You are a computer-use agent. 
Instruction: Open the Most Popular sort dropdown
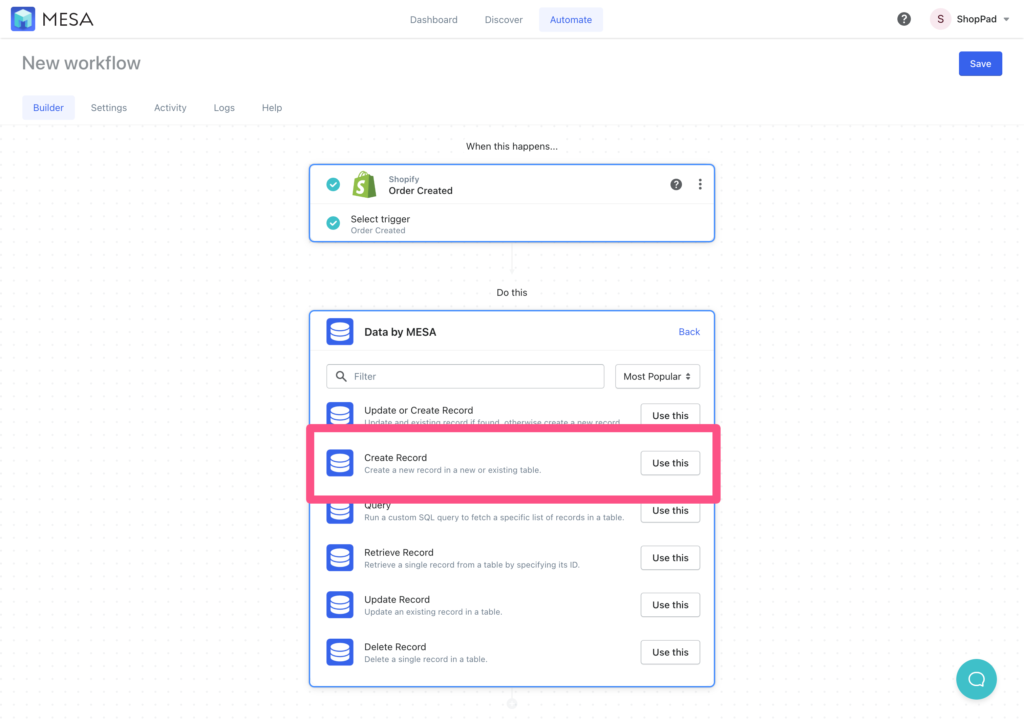tap(657, 376)
